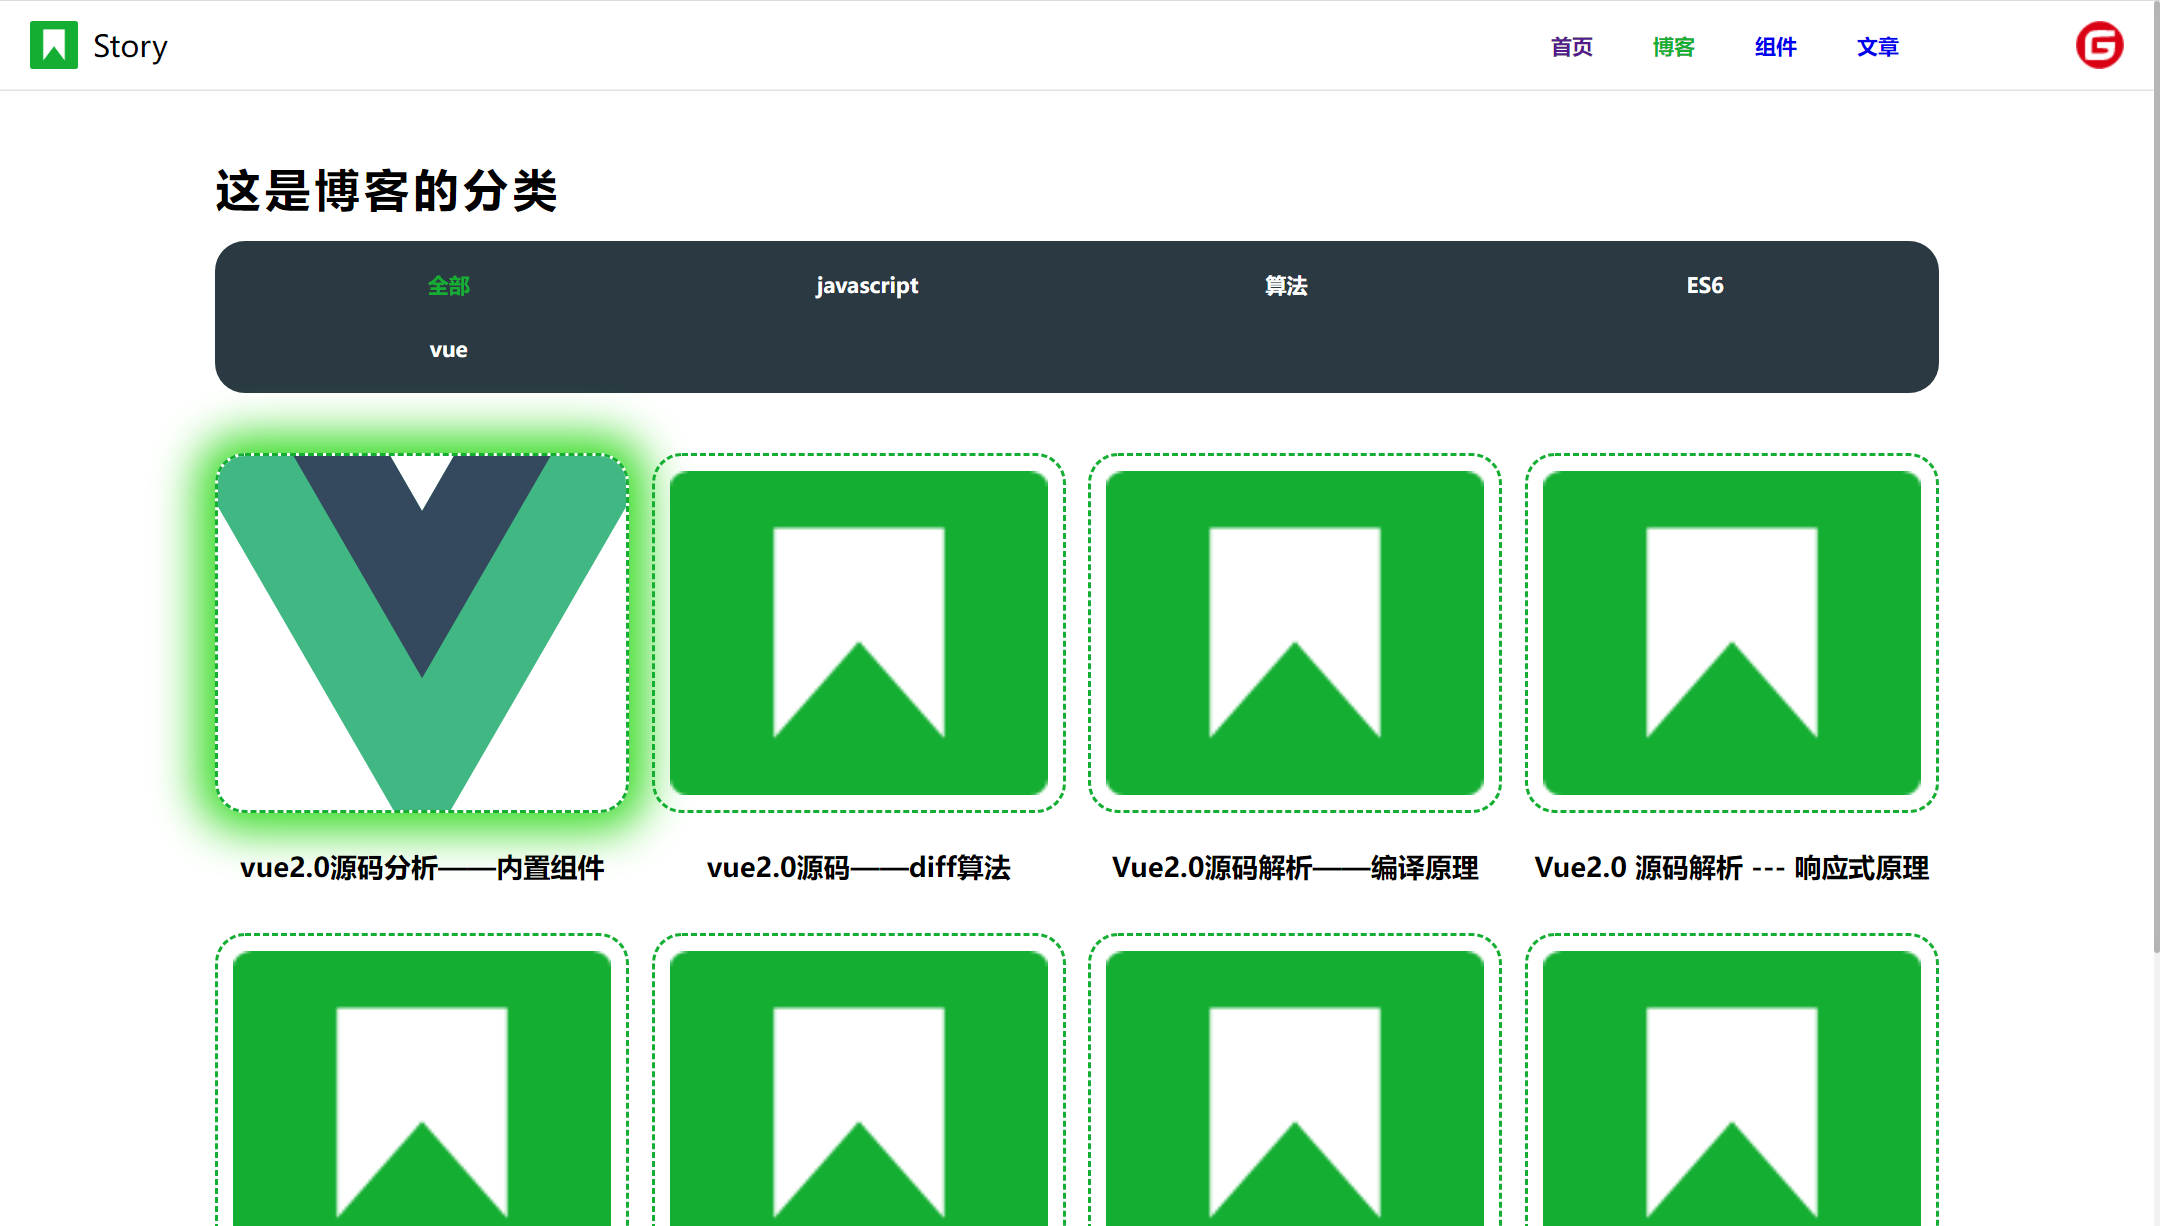Select the javascript category filter

[x=867, y=285]
